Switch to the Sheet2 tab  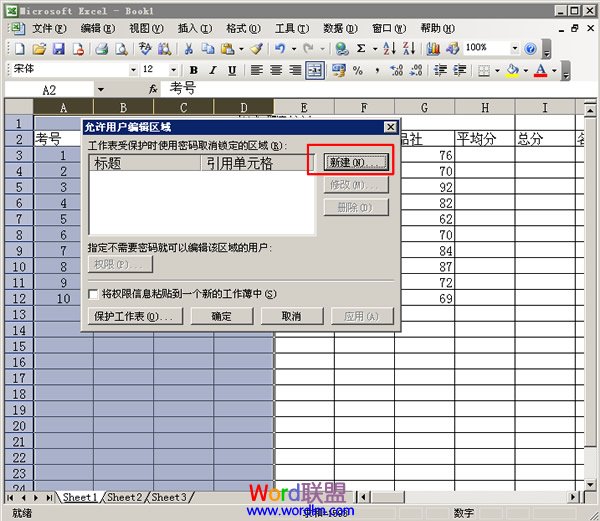coord(125,497)
